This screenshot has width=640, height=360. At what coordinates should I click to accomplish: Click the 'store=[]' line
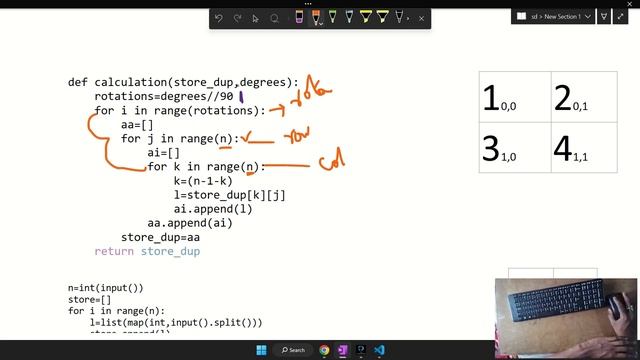[89, 300]
